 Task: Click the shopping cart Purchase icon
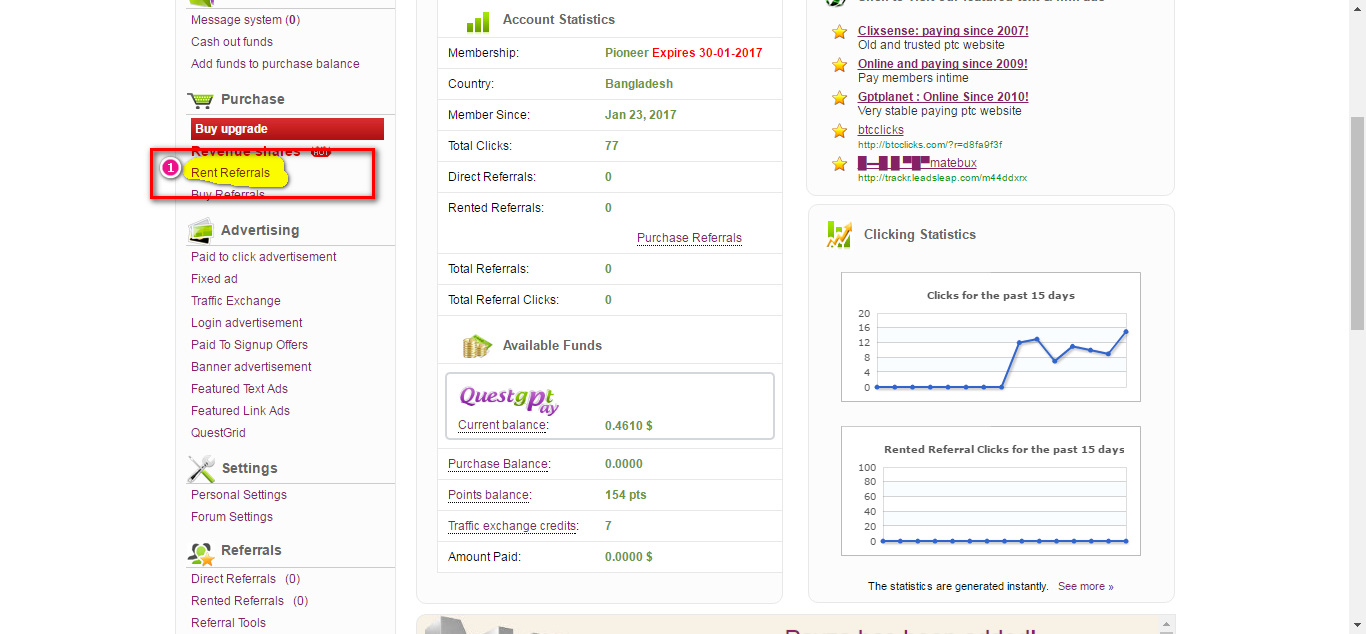point(200,100)
